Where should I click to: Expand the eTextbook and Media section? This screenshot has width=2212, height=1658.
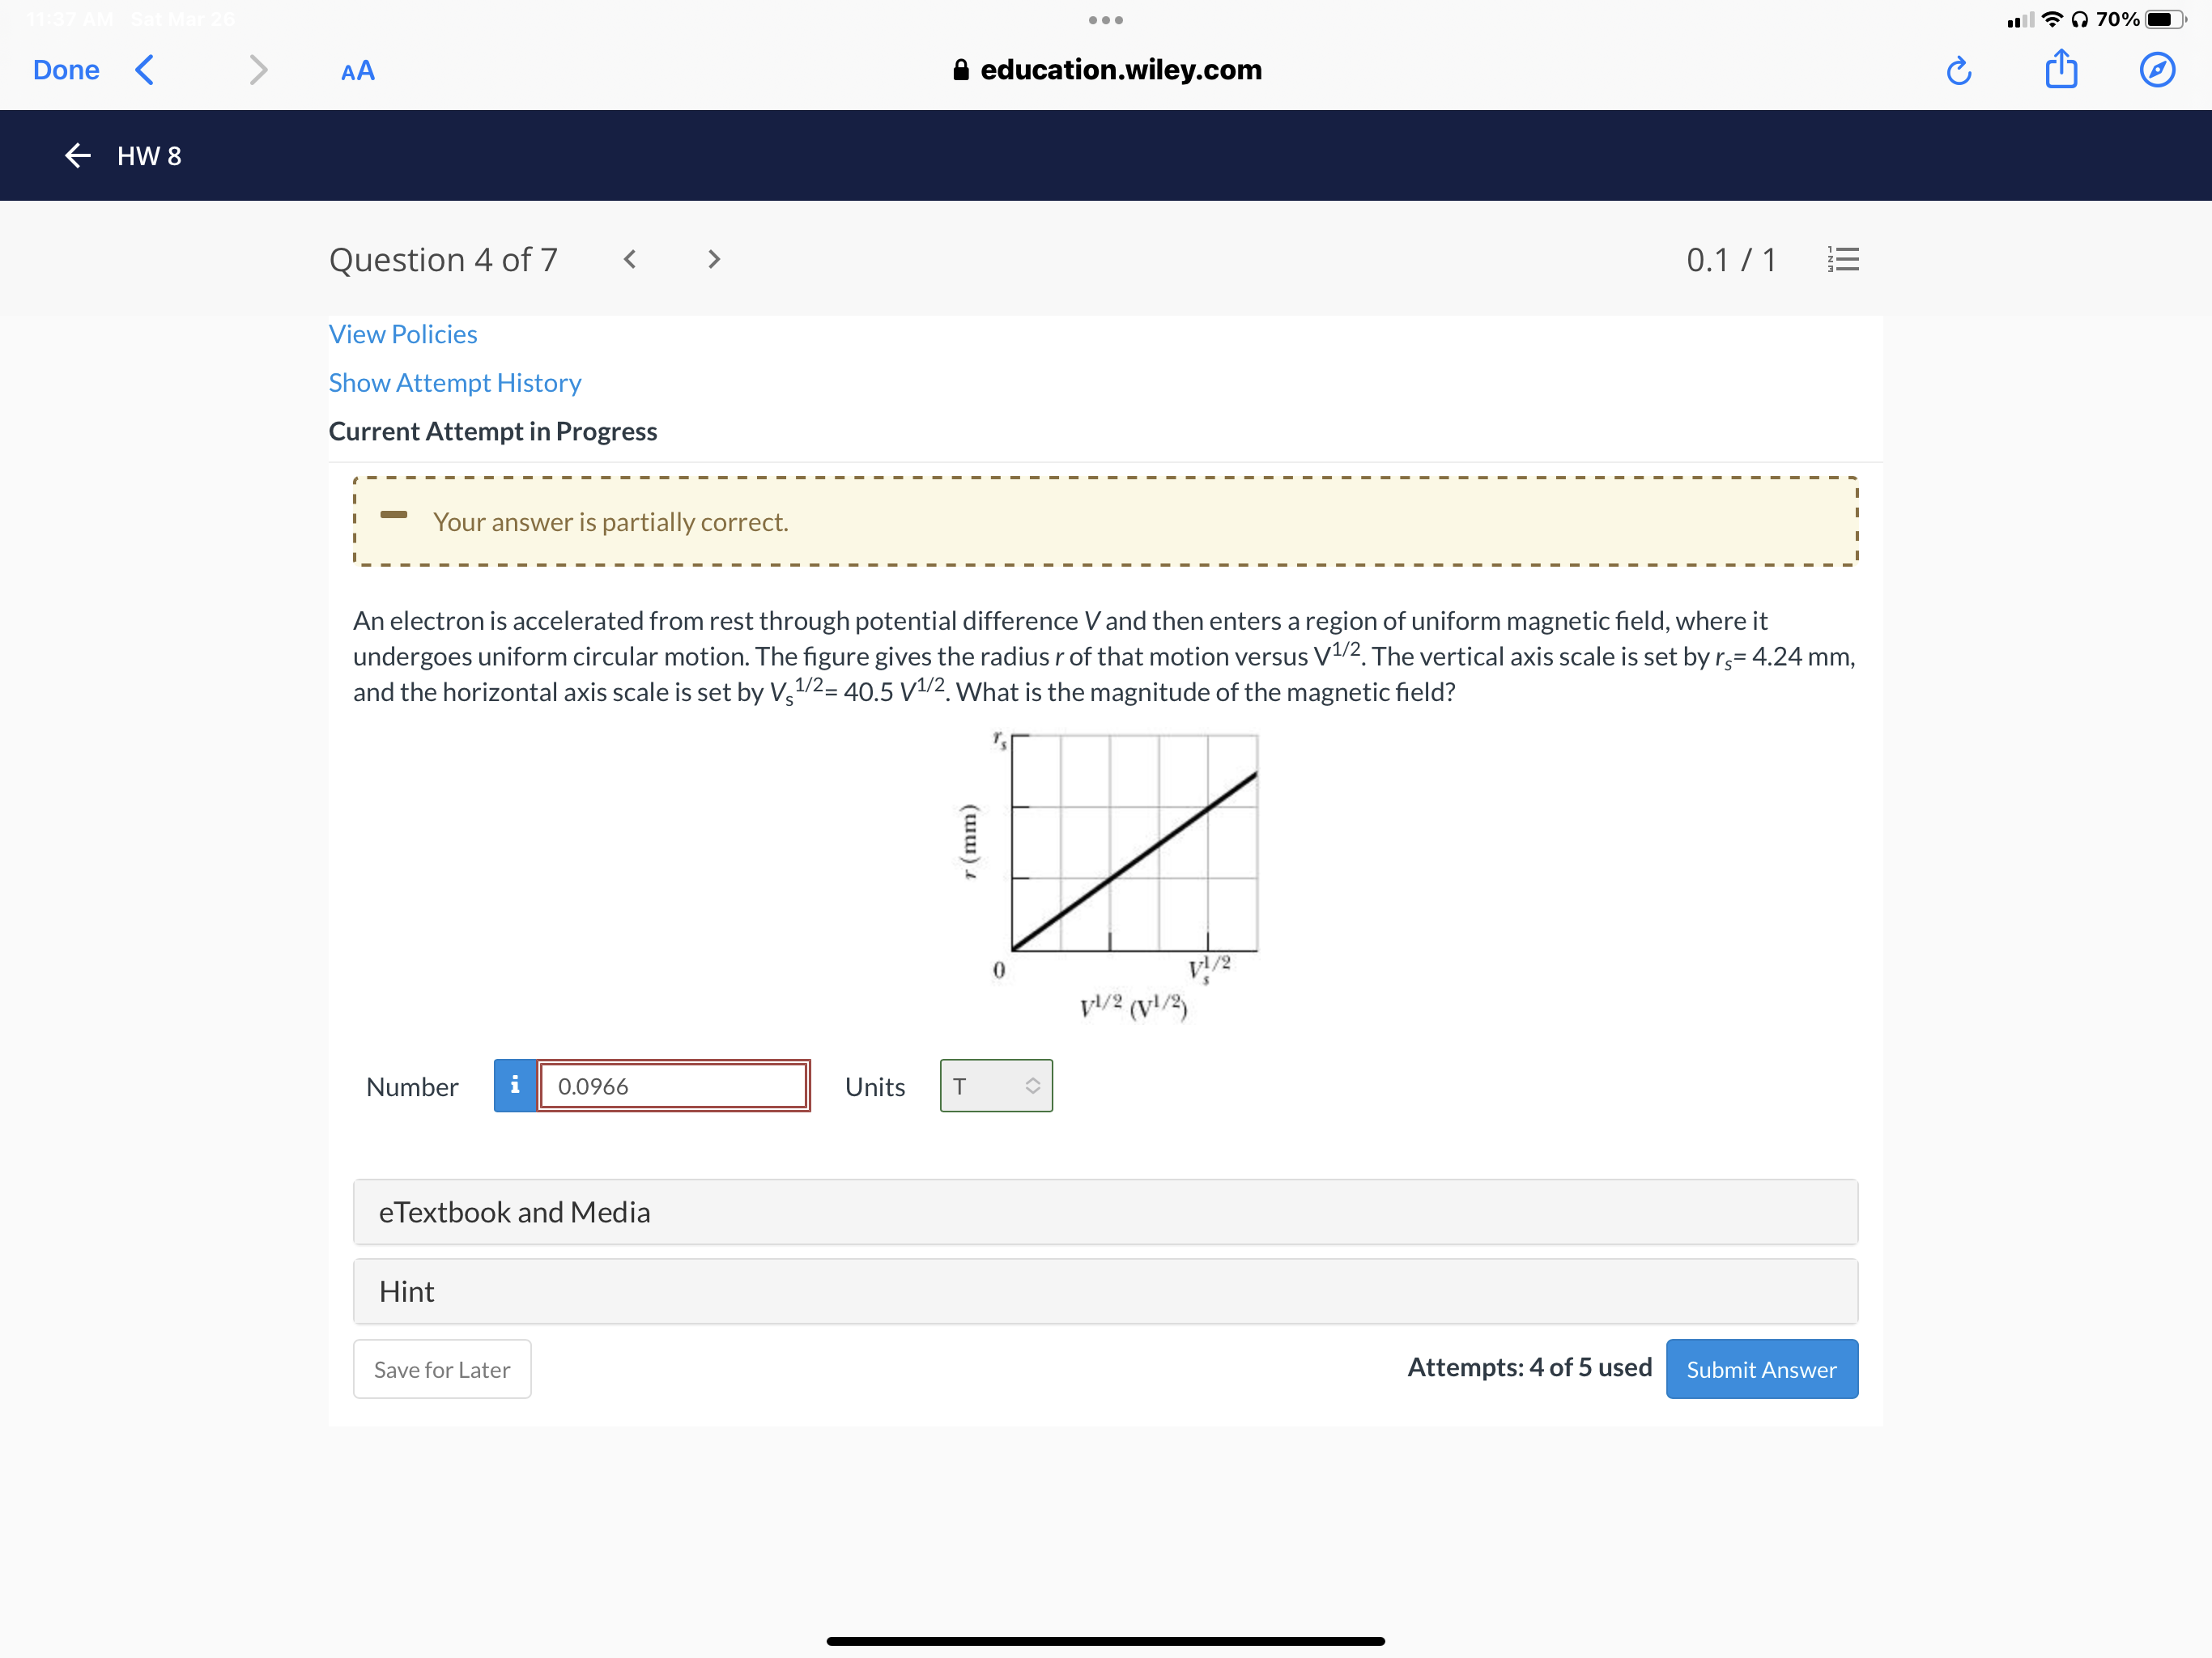1106,1212
